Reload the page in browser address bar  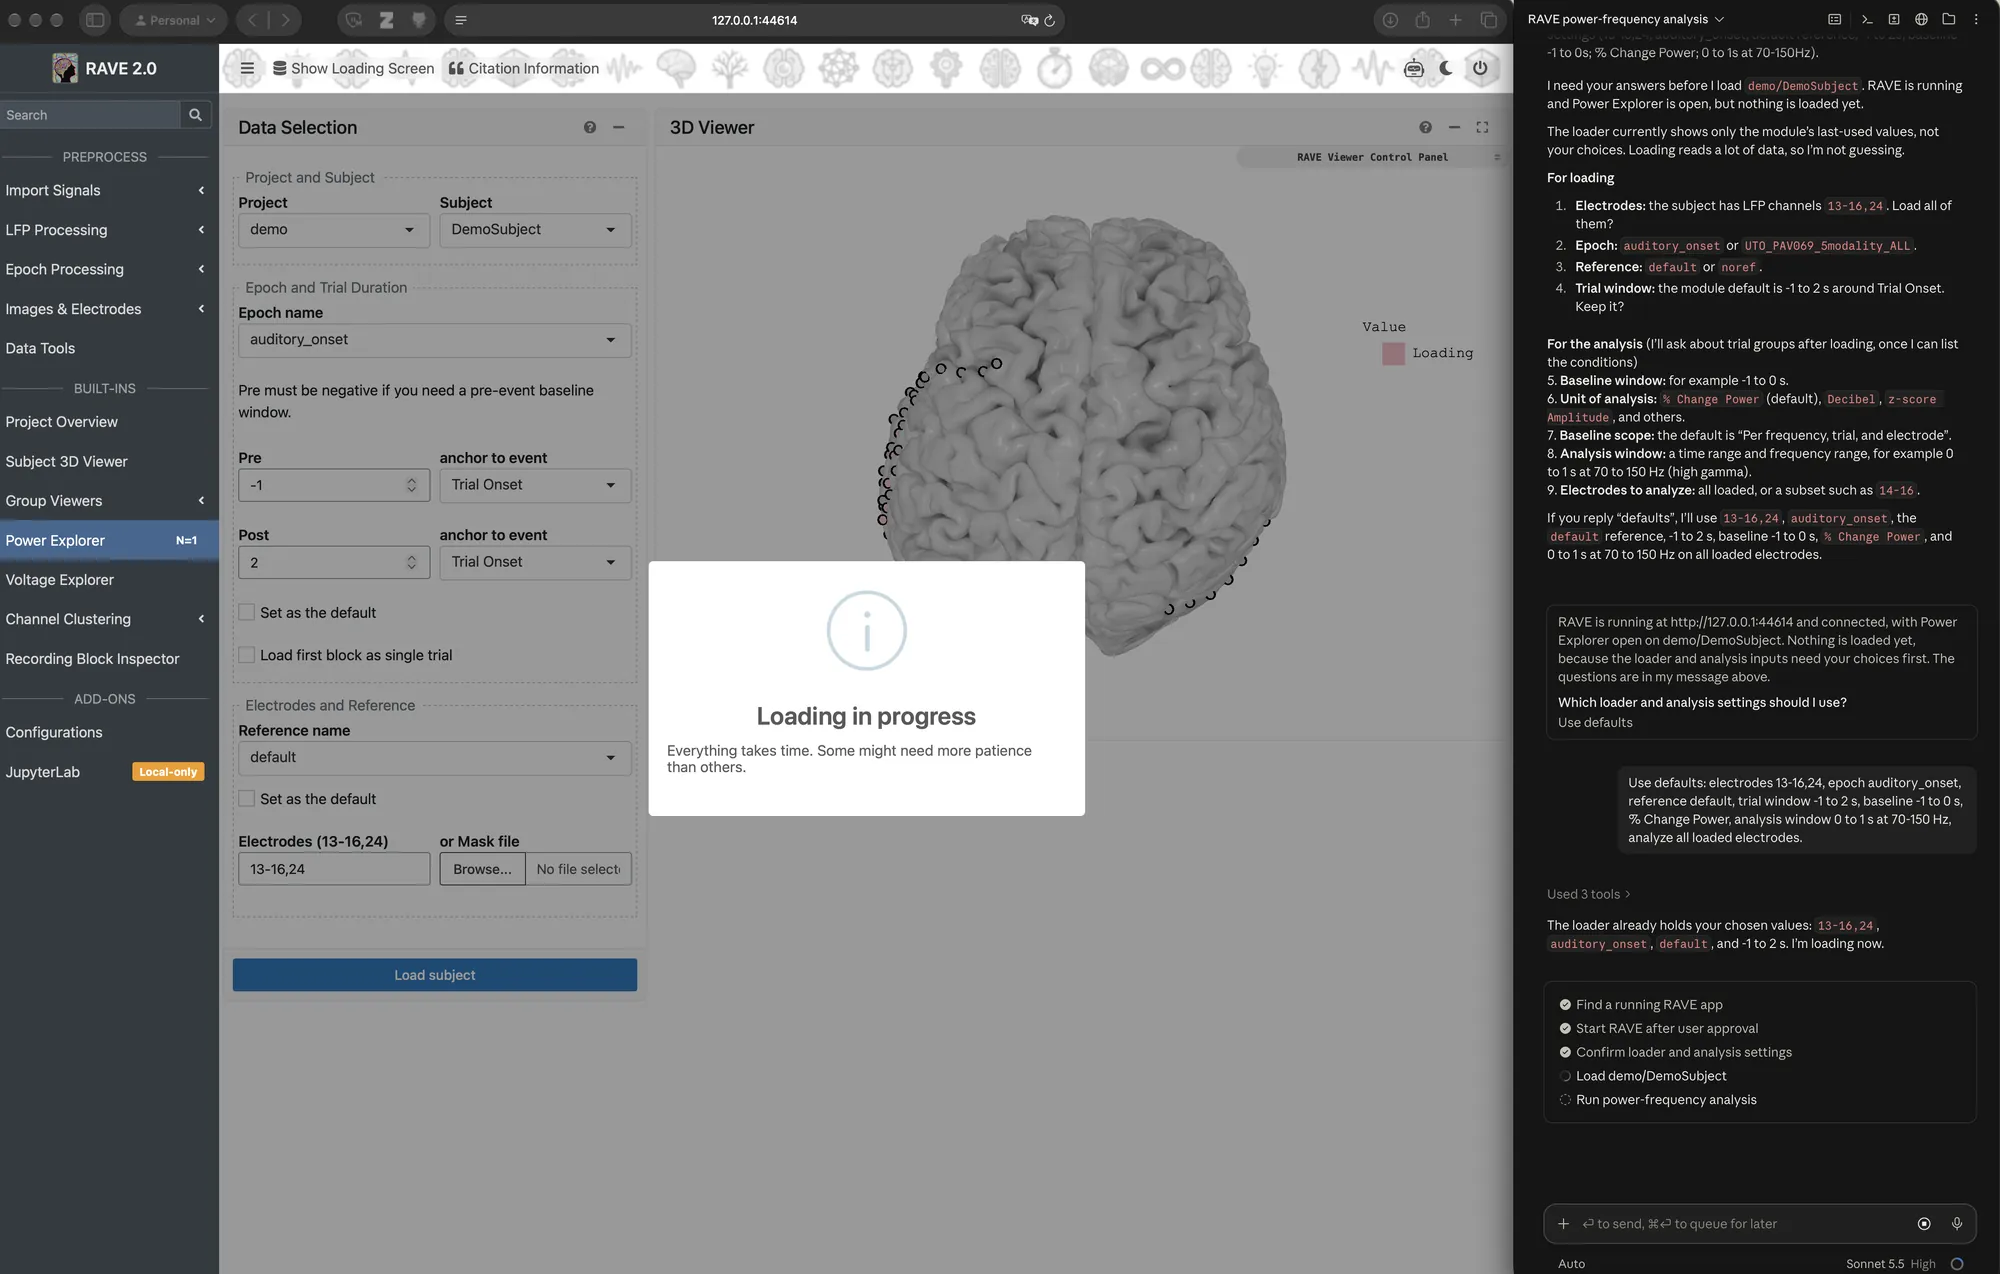[1049, 20]
